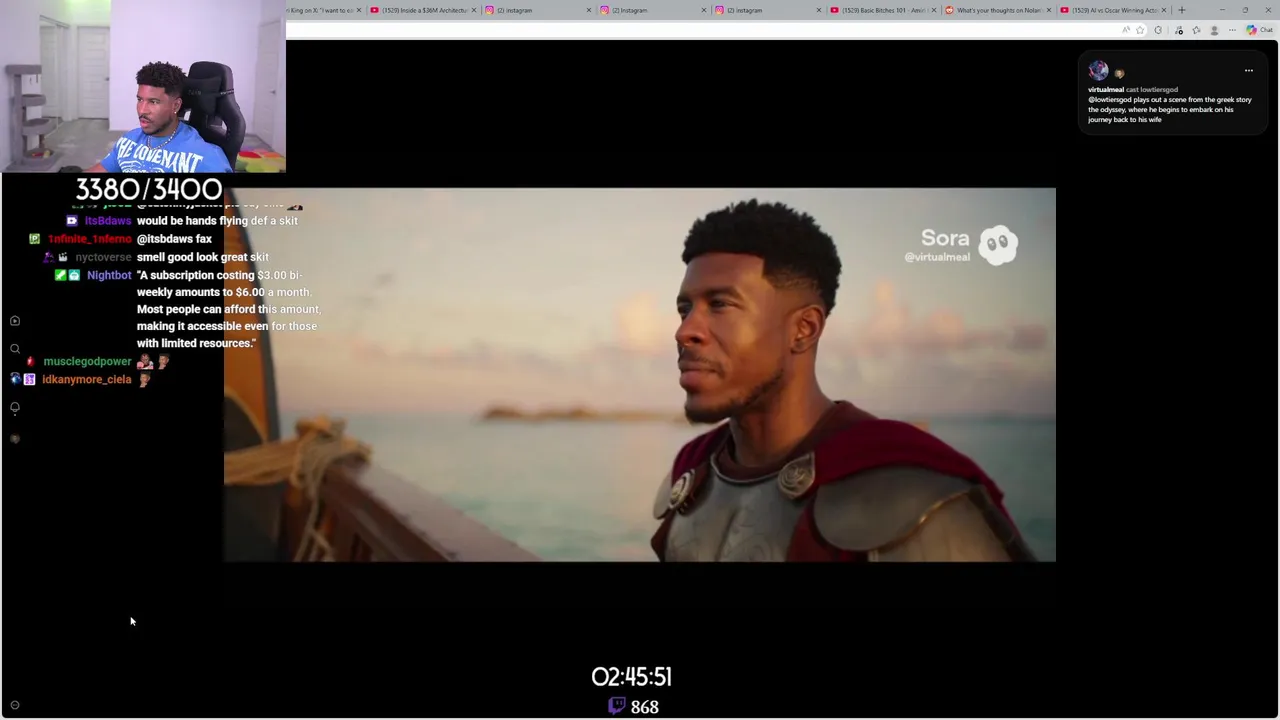Click the itsBdaws purple chat badge icon
This screenshot has width=1280, height=720.
72,221
